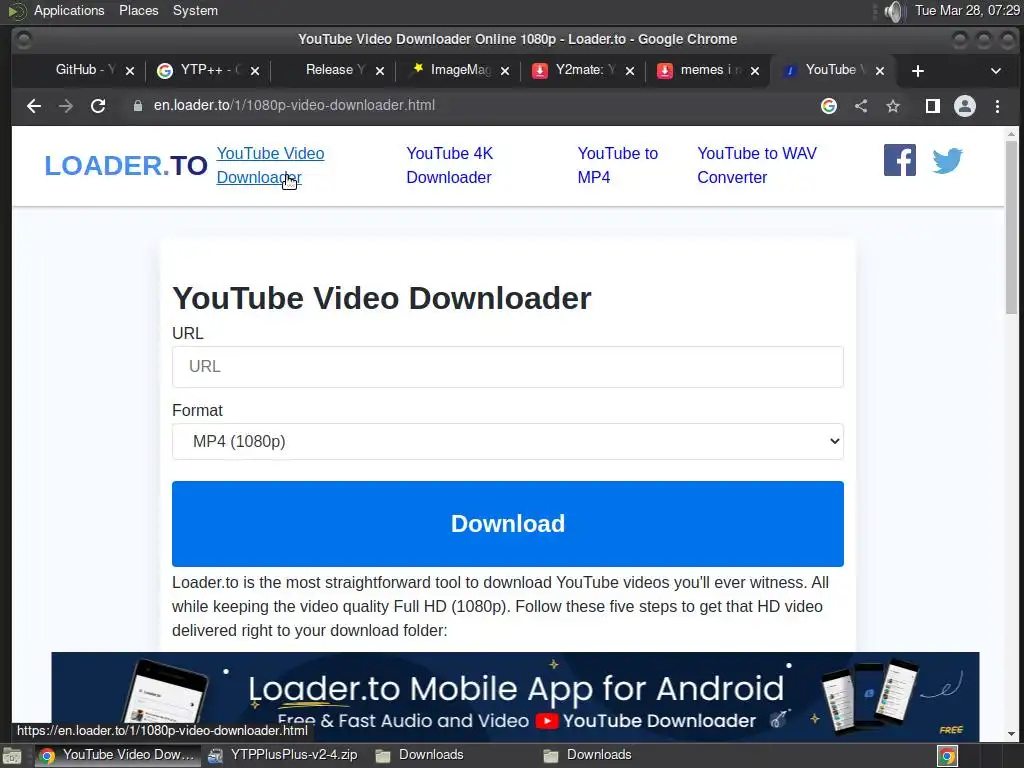Click the blue Download button

pyautogui.click(x=507, y=524)
